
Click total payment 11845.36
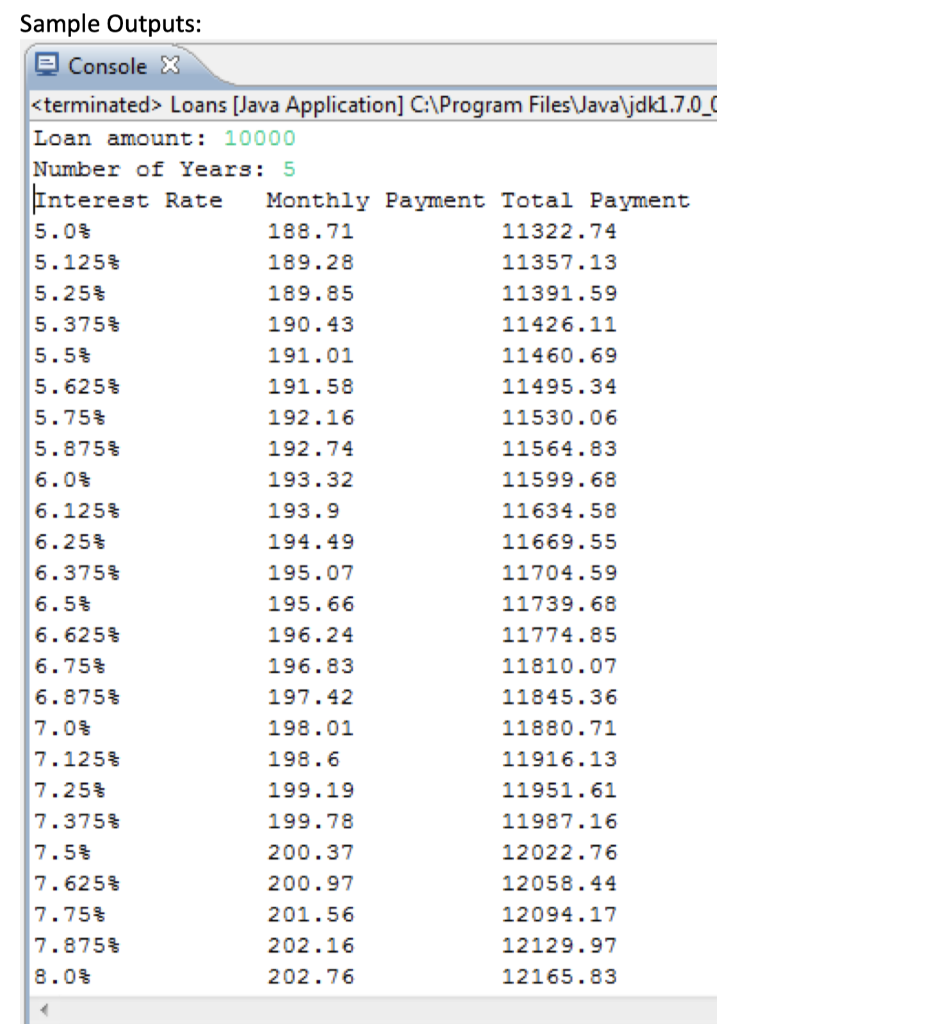[x=559, y=697]
